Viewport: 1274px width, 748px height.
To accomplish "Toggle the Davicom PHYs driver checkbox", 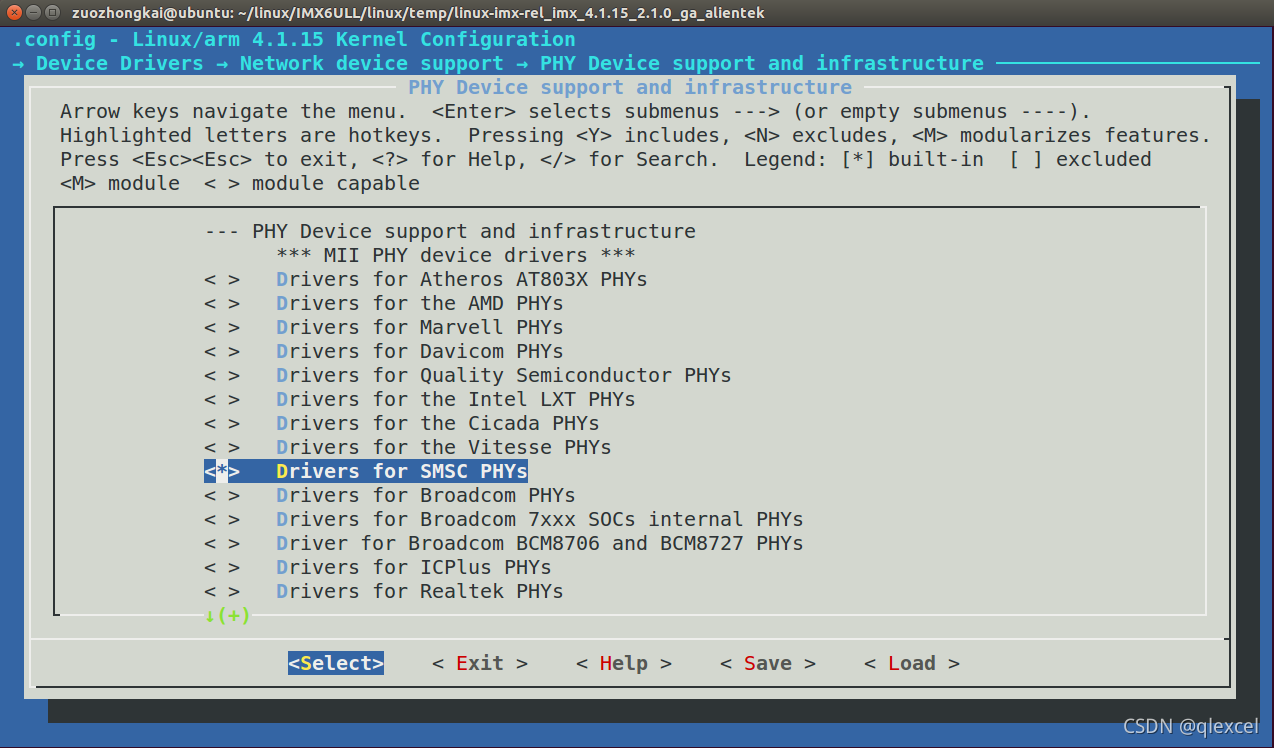I will click(222, 351).
